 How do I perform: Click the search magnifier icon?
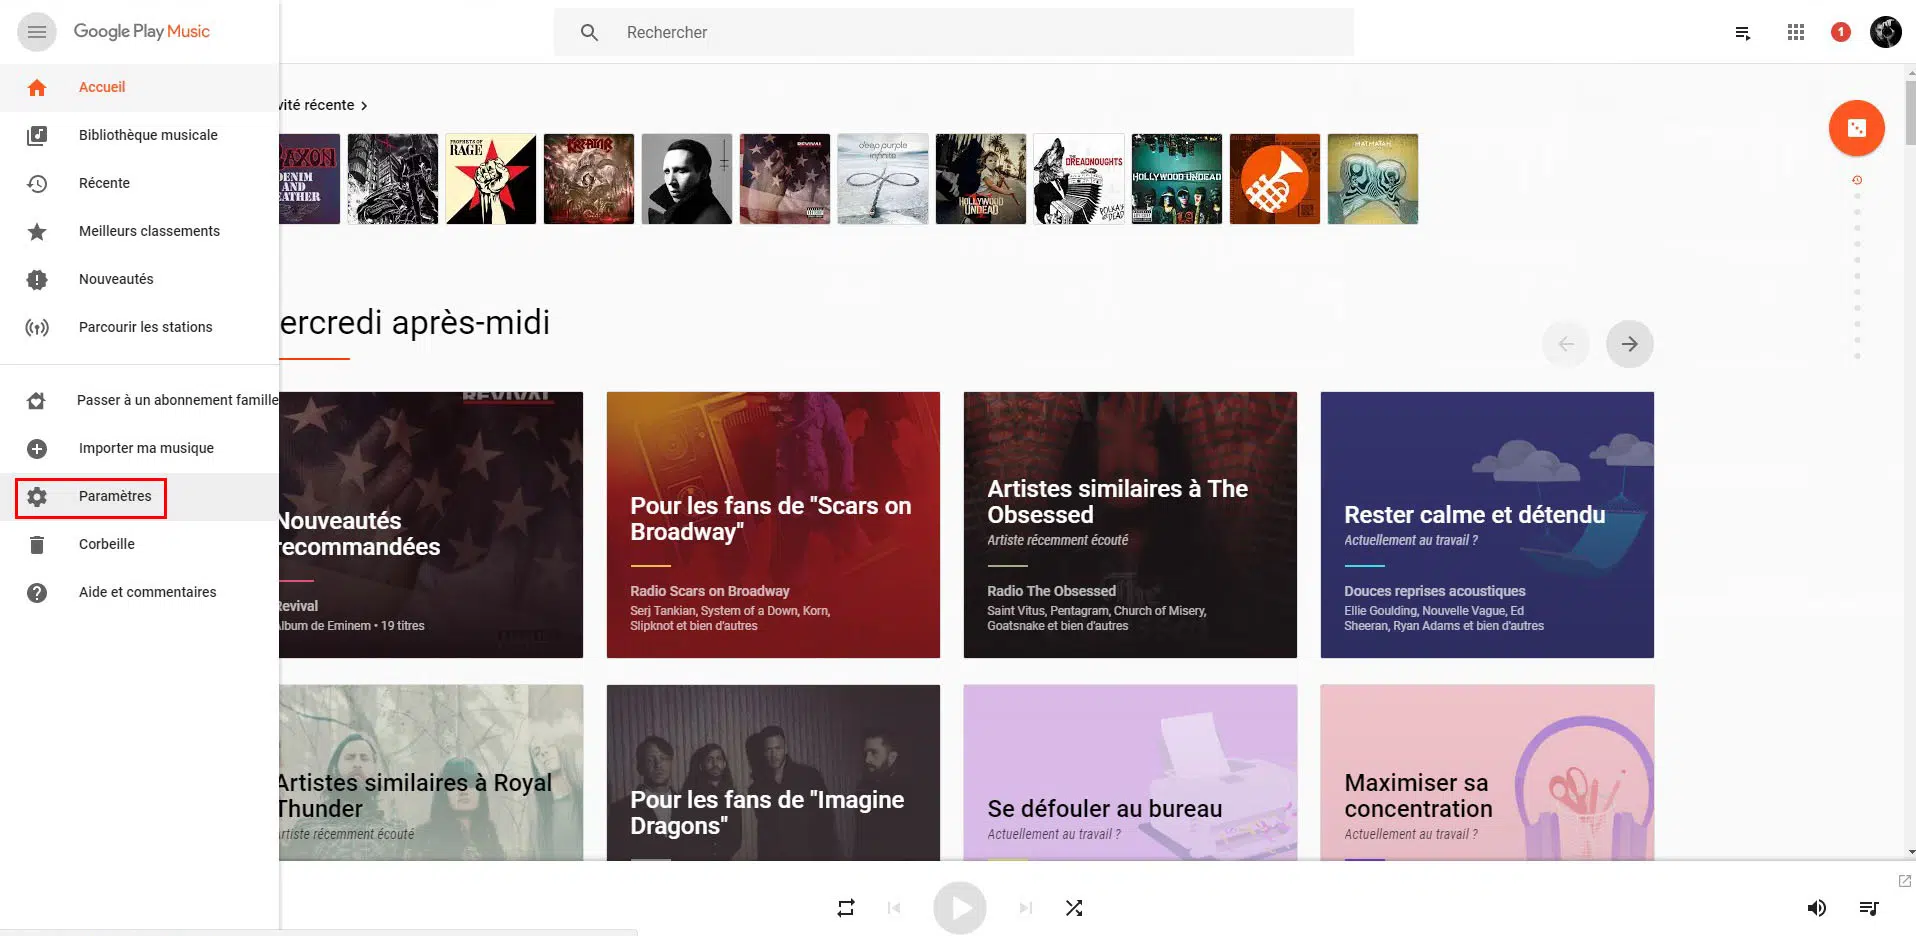(590, 33)
